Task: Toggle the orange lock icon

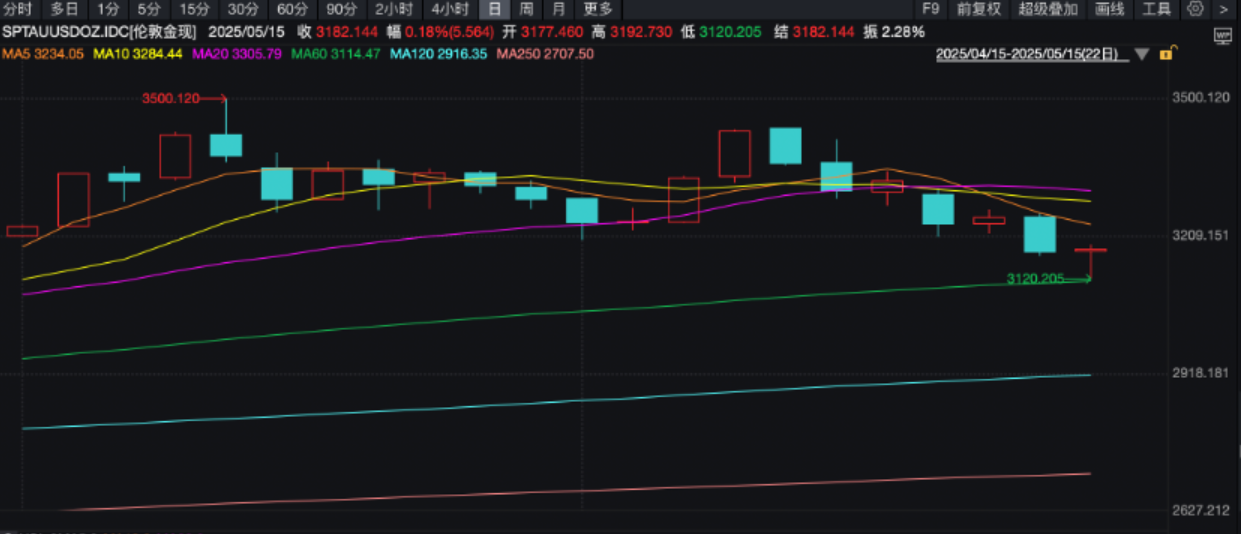Action: (1166, 54)
